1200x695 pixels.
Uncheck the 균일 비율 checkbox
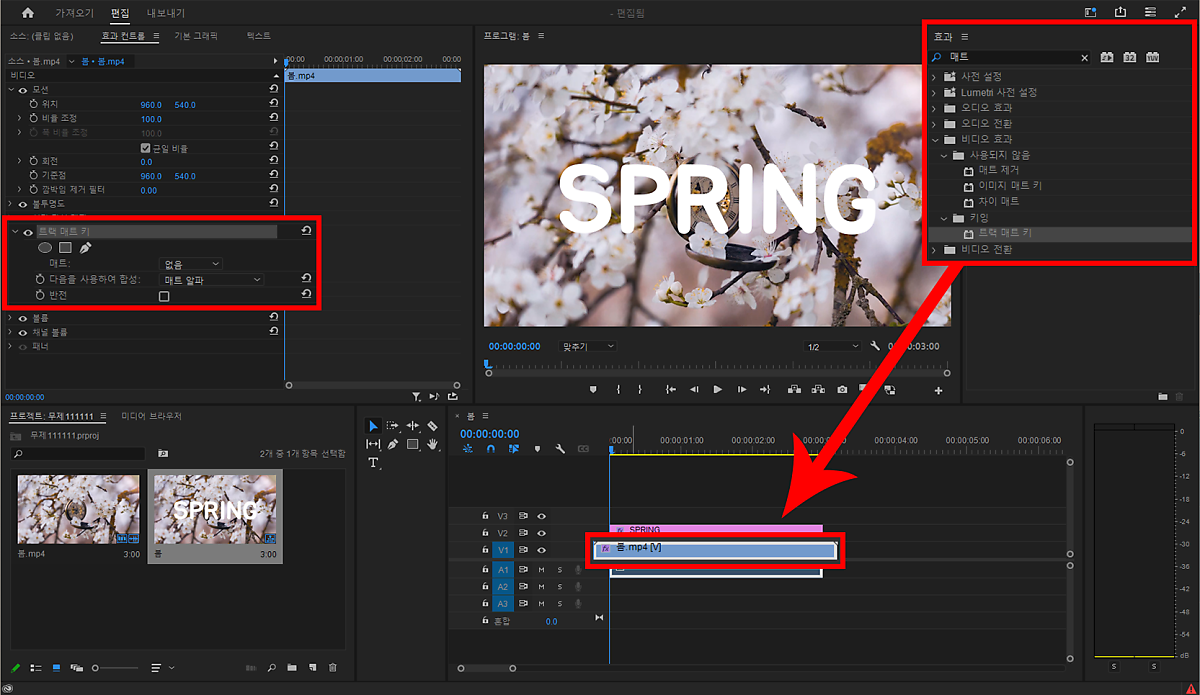point(146,148)
